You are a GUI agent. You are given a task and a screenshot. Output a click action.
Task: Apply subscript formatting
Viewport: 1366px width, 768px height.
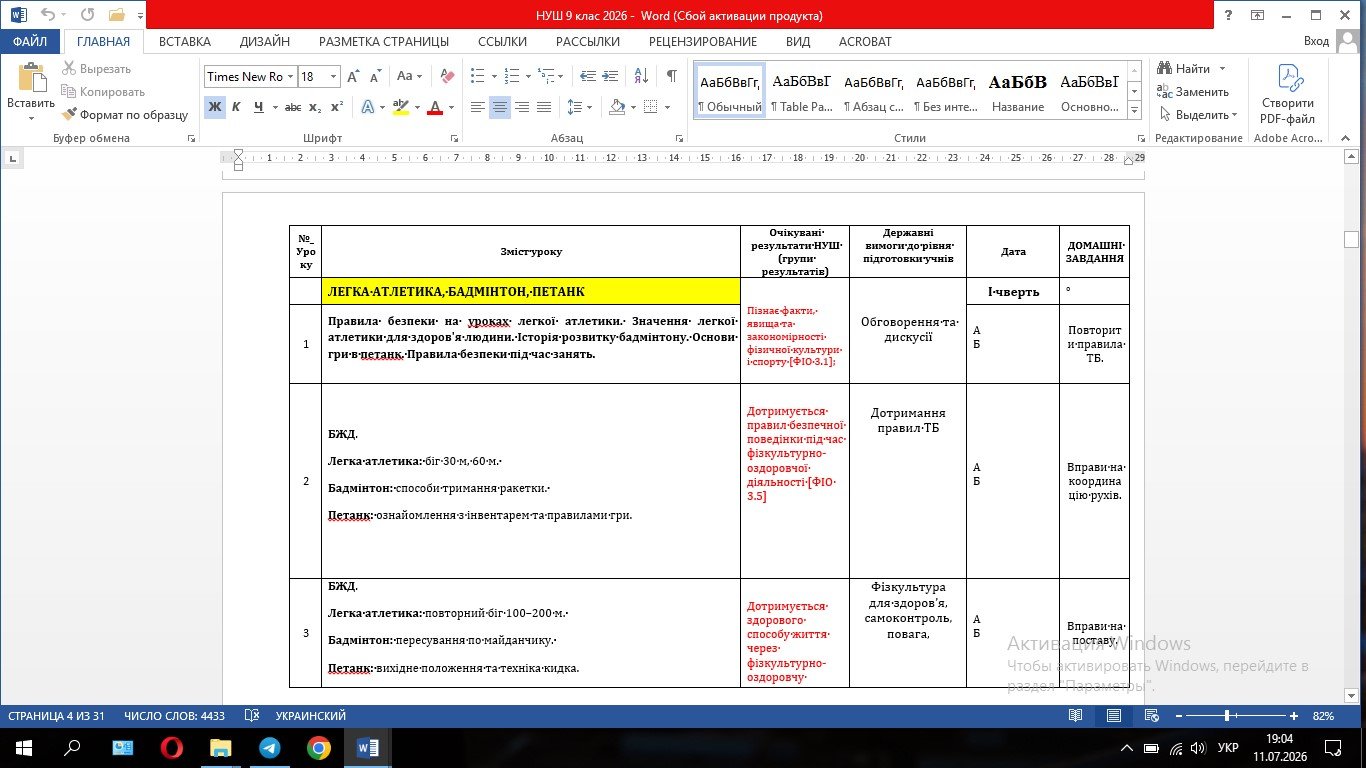tap(315, 107)
